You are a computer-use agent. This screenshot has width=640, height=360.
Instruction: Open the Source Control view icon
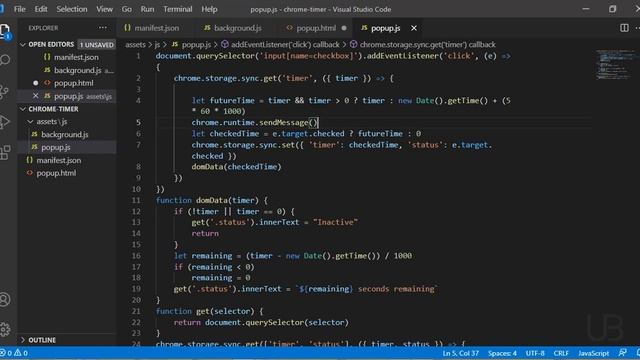5,91
